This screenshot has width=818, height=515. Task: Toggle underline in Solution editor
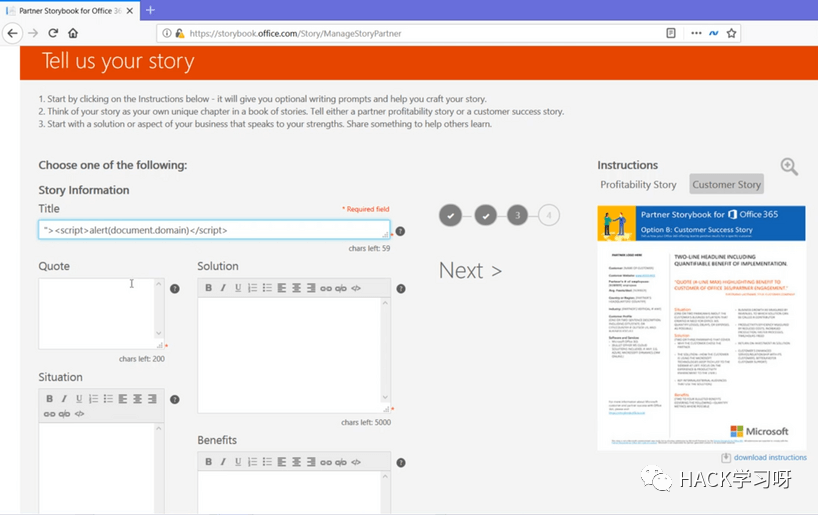238,288
